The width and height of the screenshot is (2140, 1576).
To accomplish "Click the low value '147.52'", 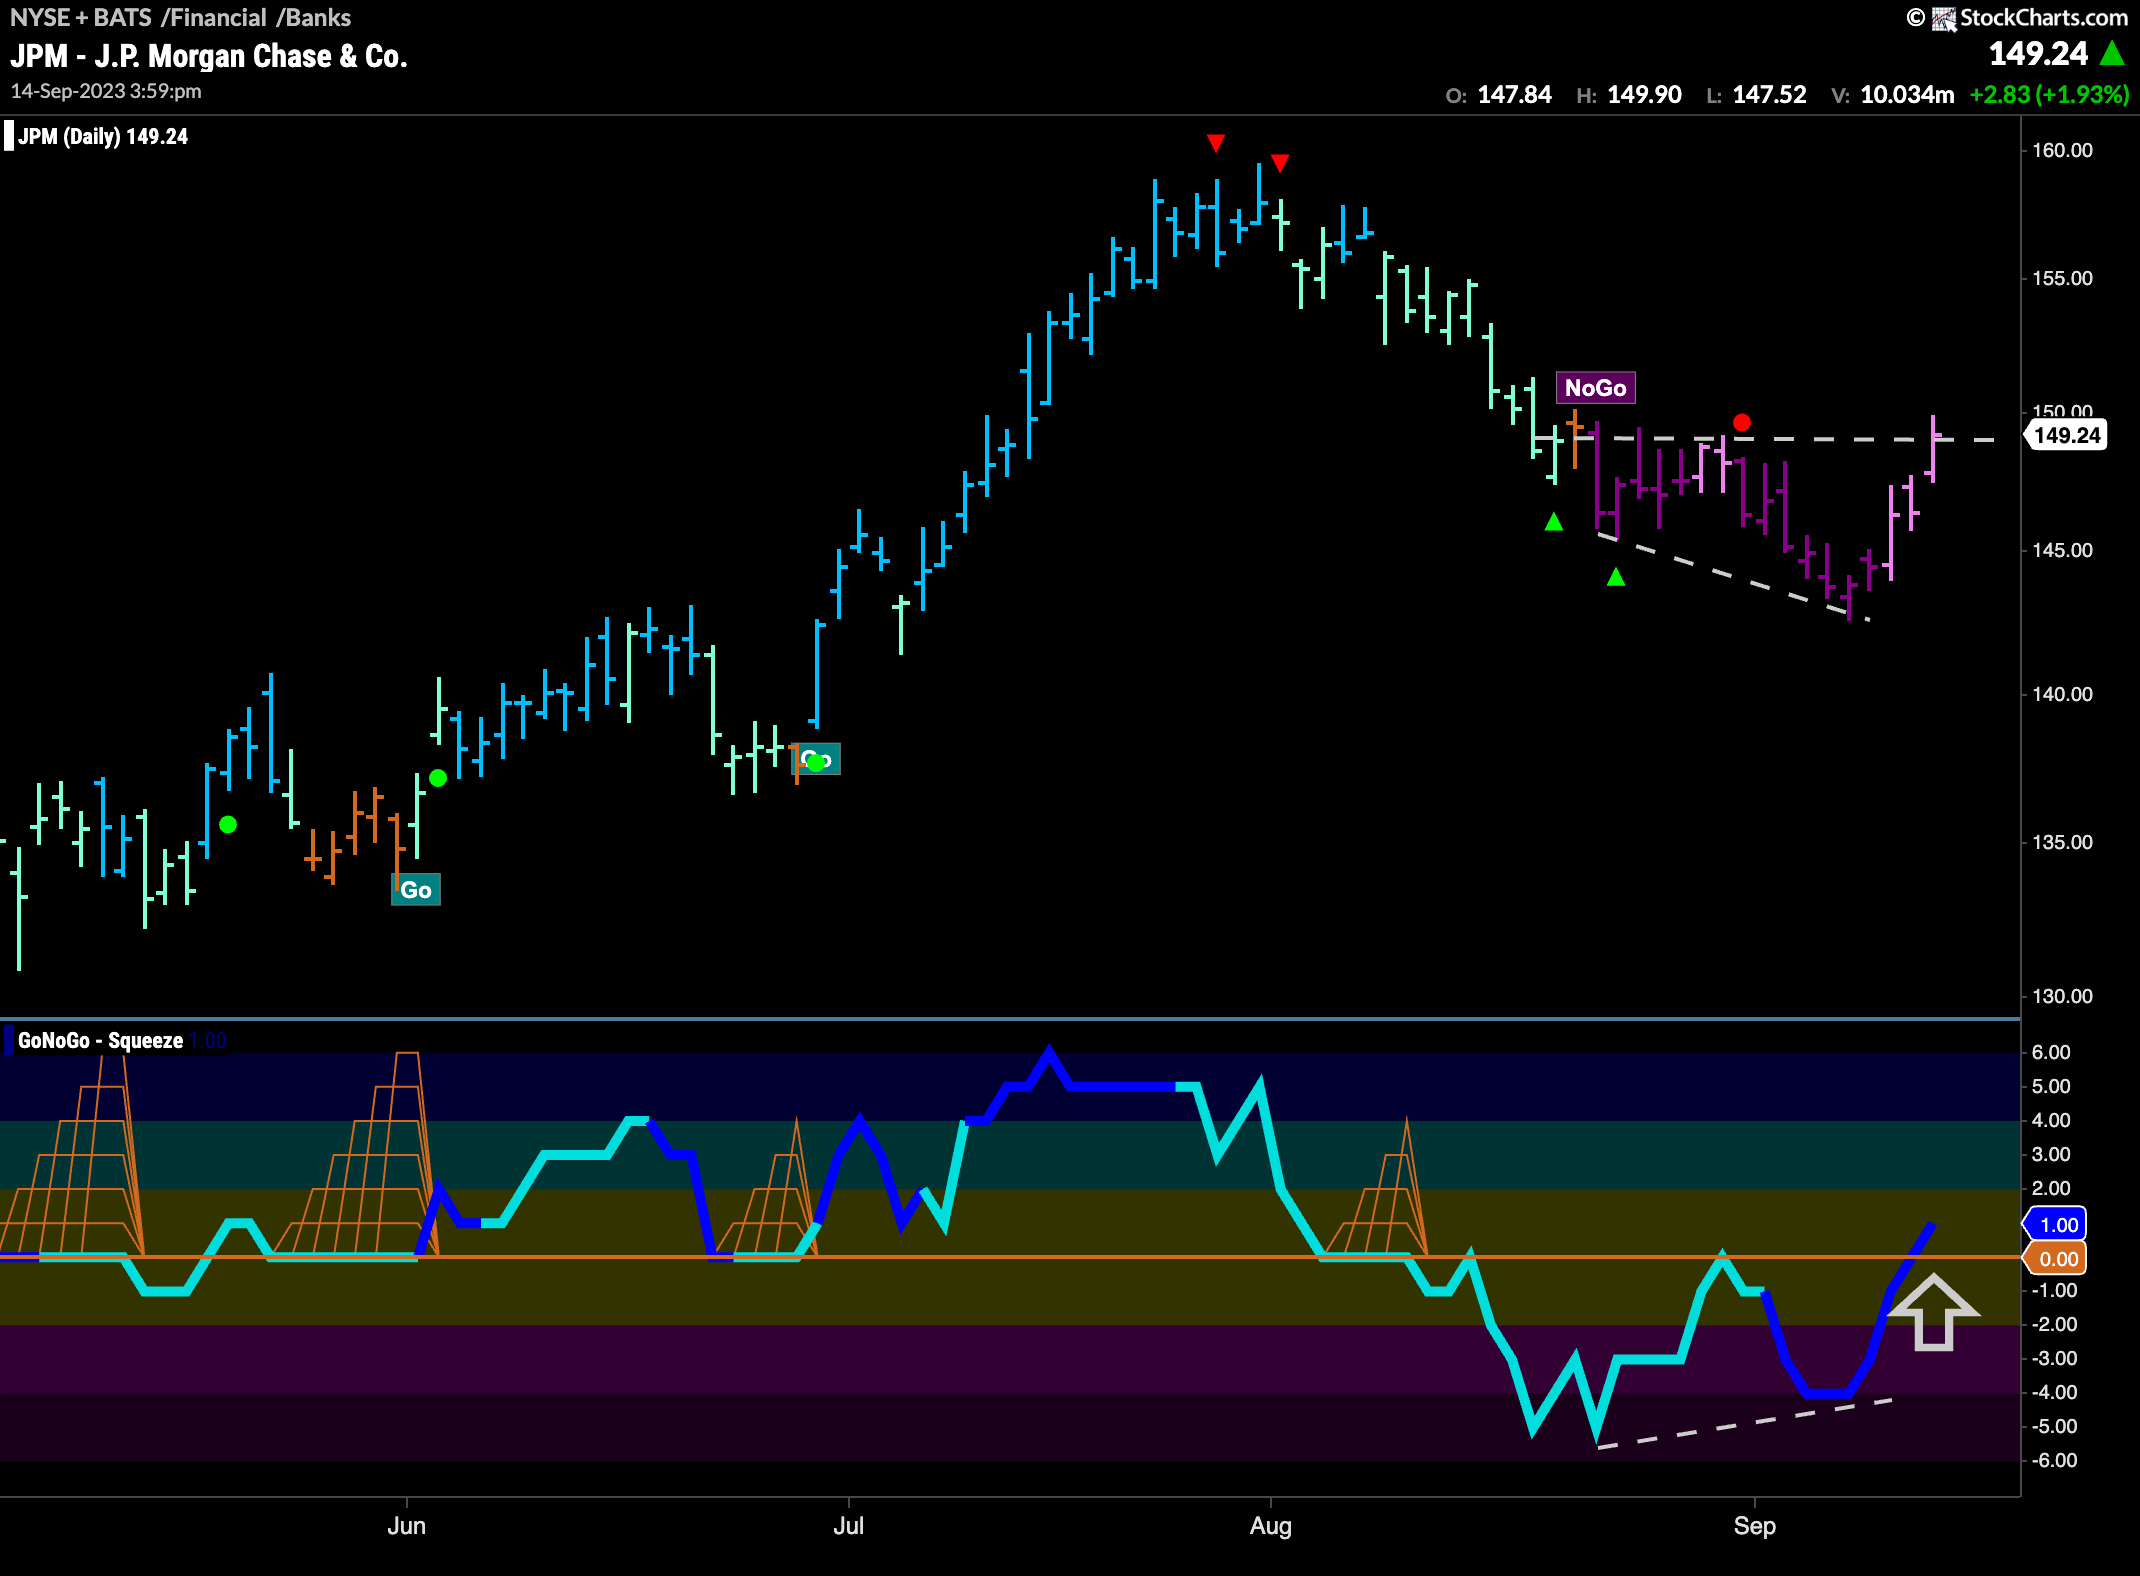I will click(1769, 95).
